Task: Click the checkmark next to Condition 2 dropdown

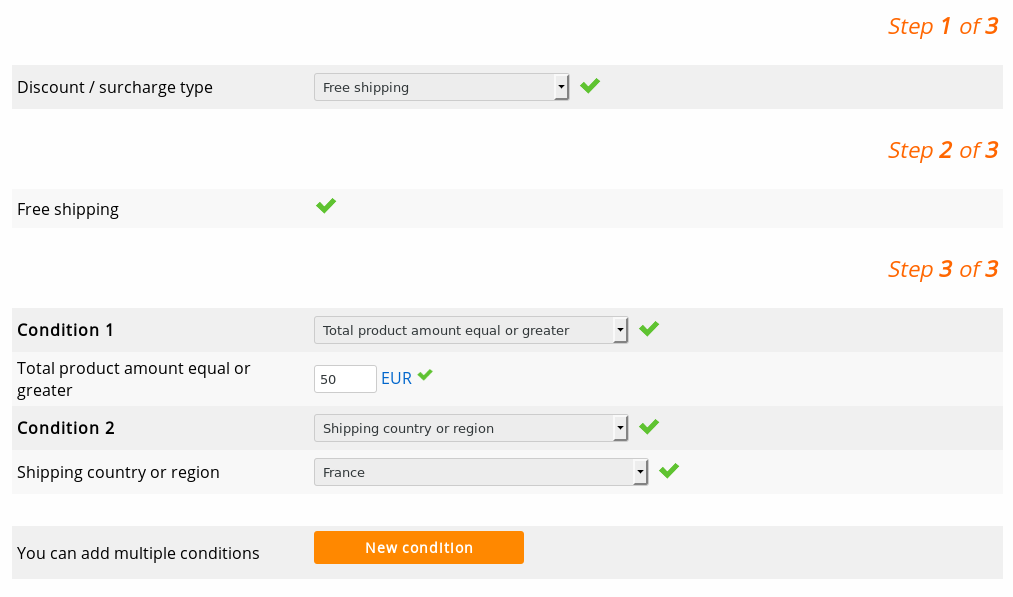Action: pyautogui.click(x=649, y=426)
